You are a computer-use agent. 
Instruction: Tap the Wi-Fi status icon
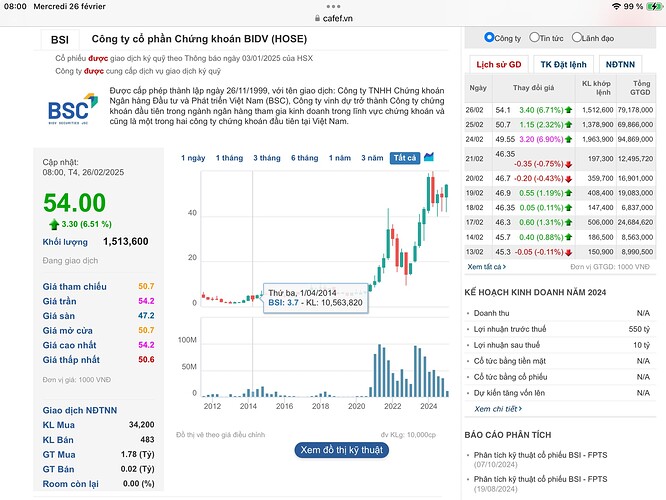coord(616,6)
